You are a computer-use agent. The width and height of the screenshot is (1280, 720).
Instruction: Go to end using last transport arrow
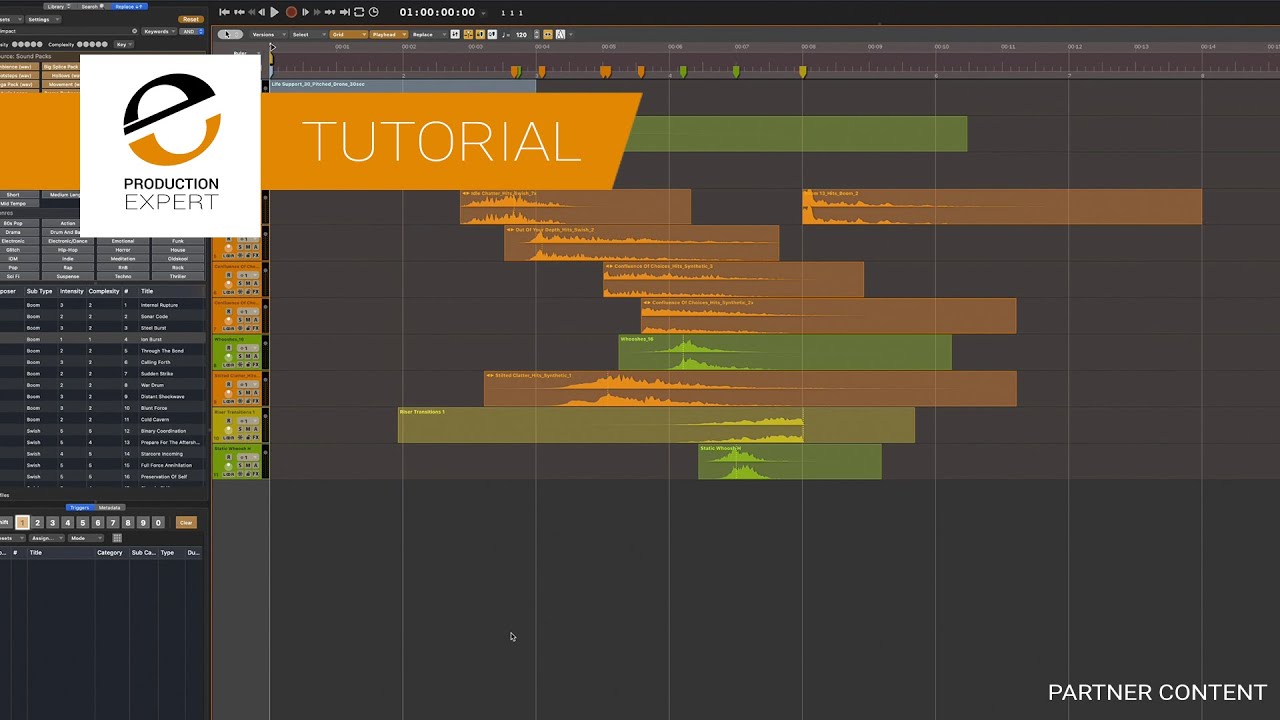coord(345,12)
